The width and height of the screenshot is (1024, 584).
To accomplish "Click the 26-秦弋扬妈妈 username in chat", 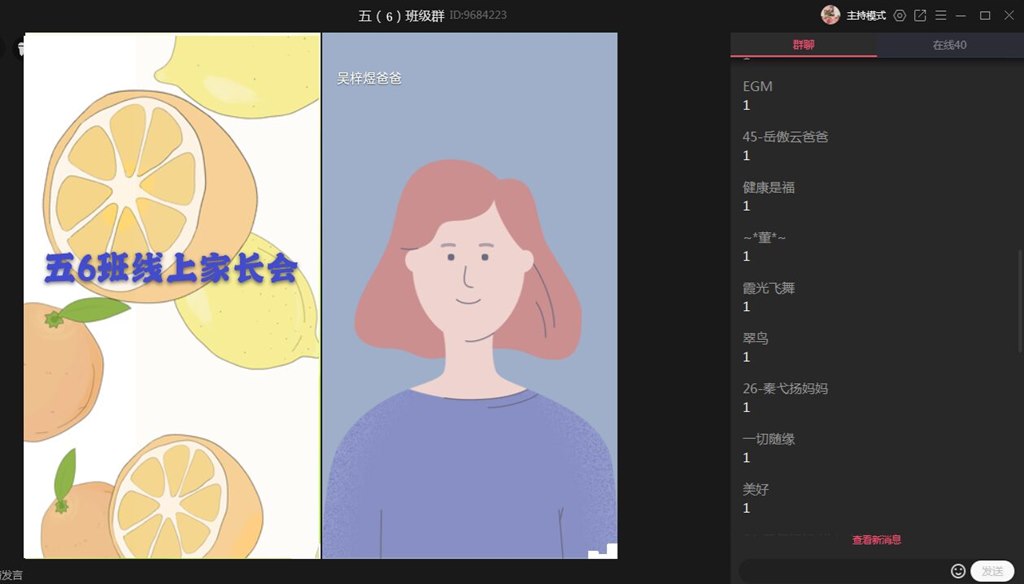I will point(785,389).
